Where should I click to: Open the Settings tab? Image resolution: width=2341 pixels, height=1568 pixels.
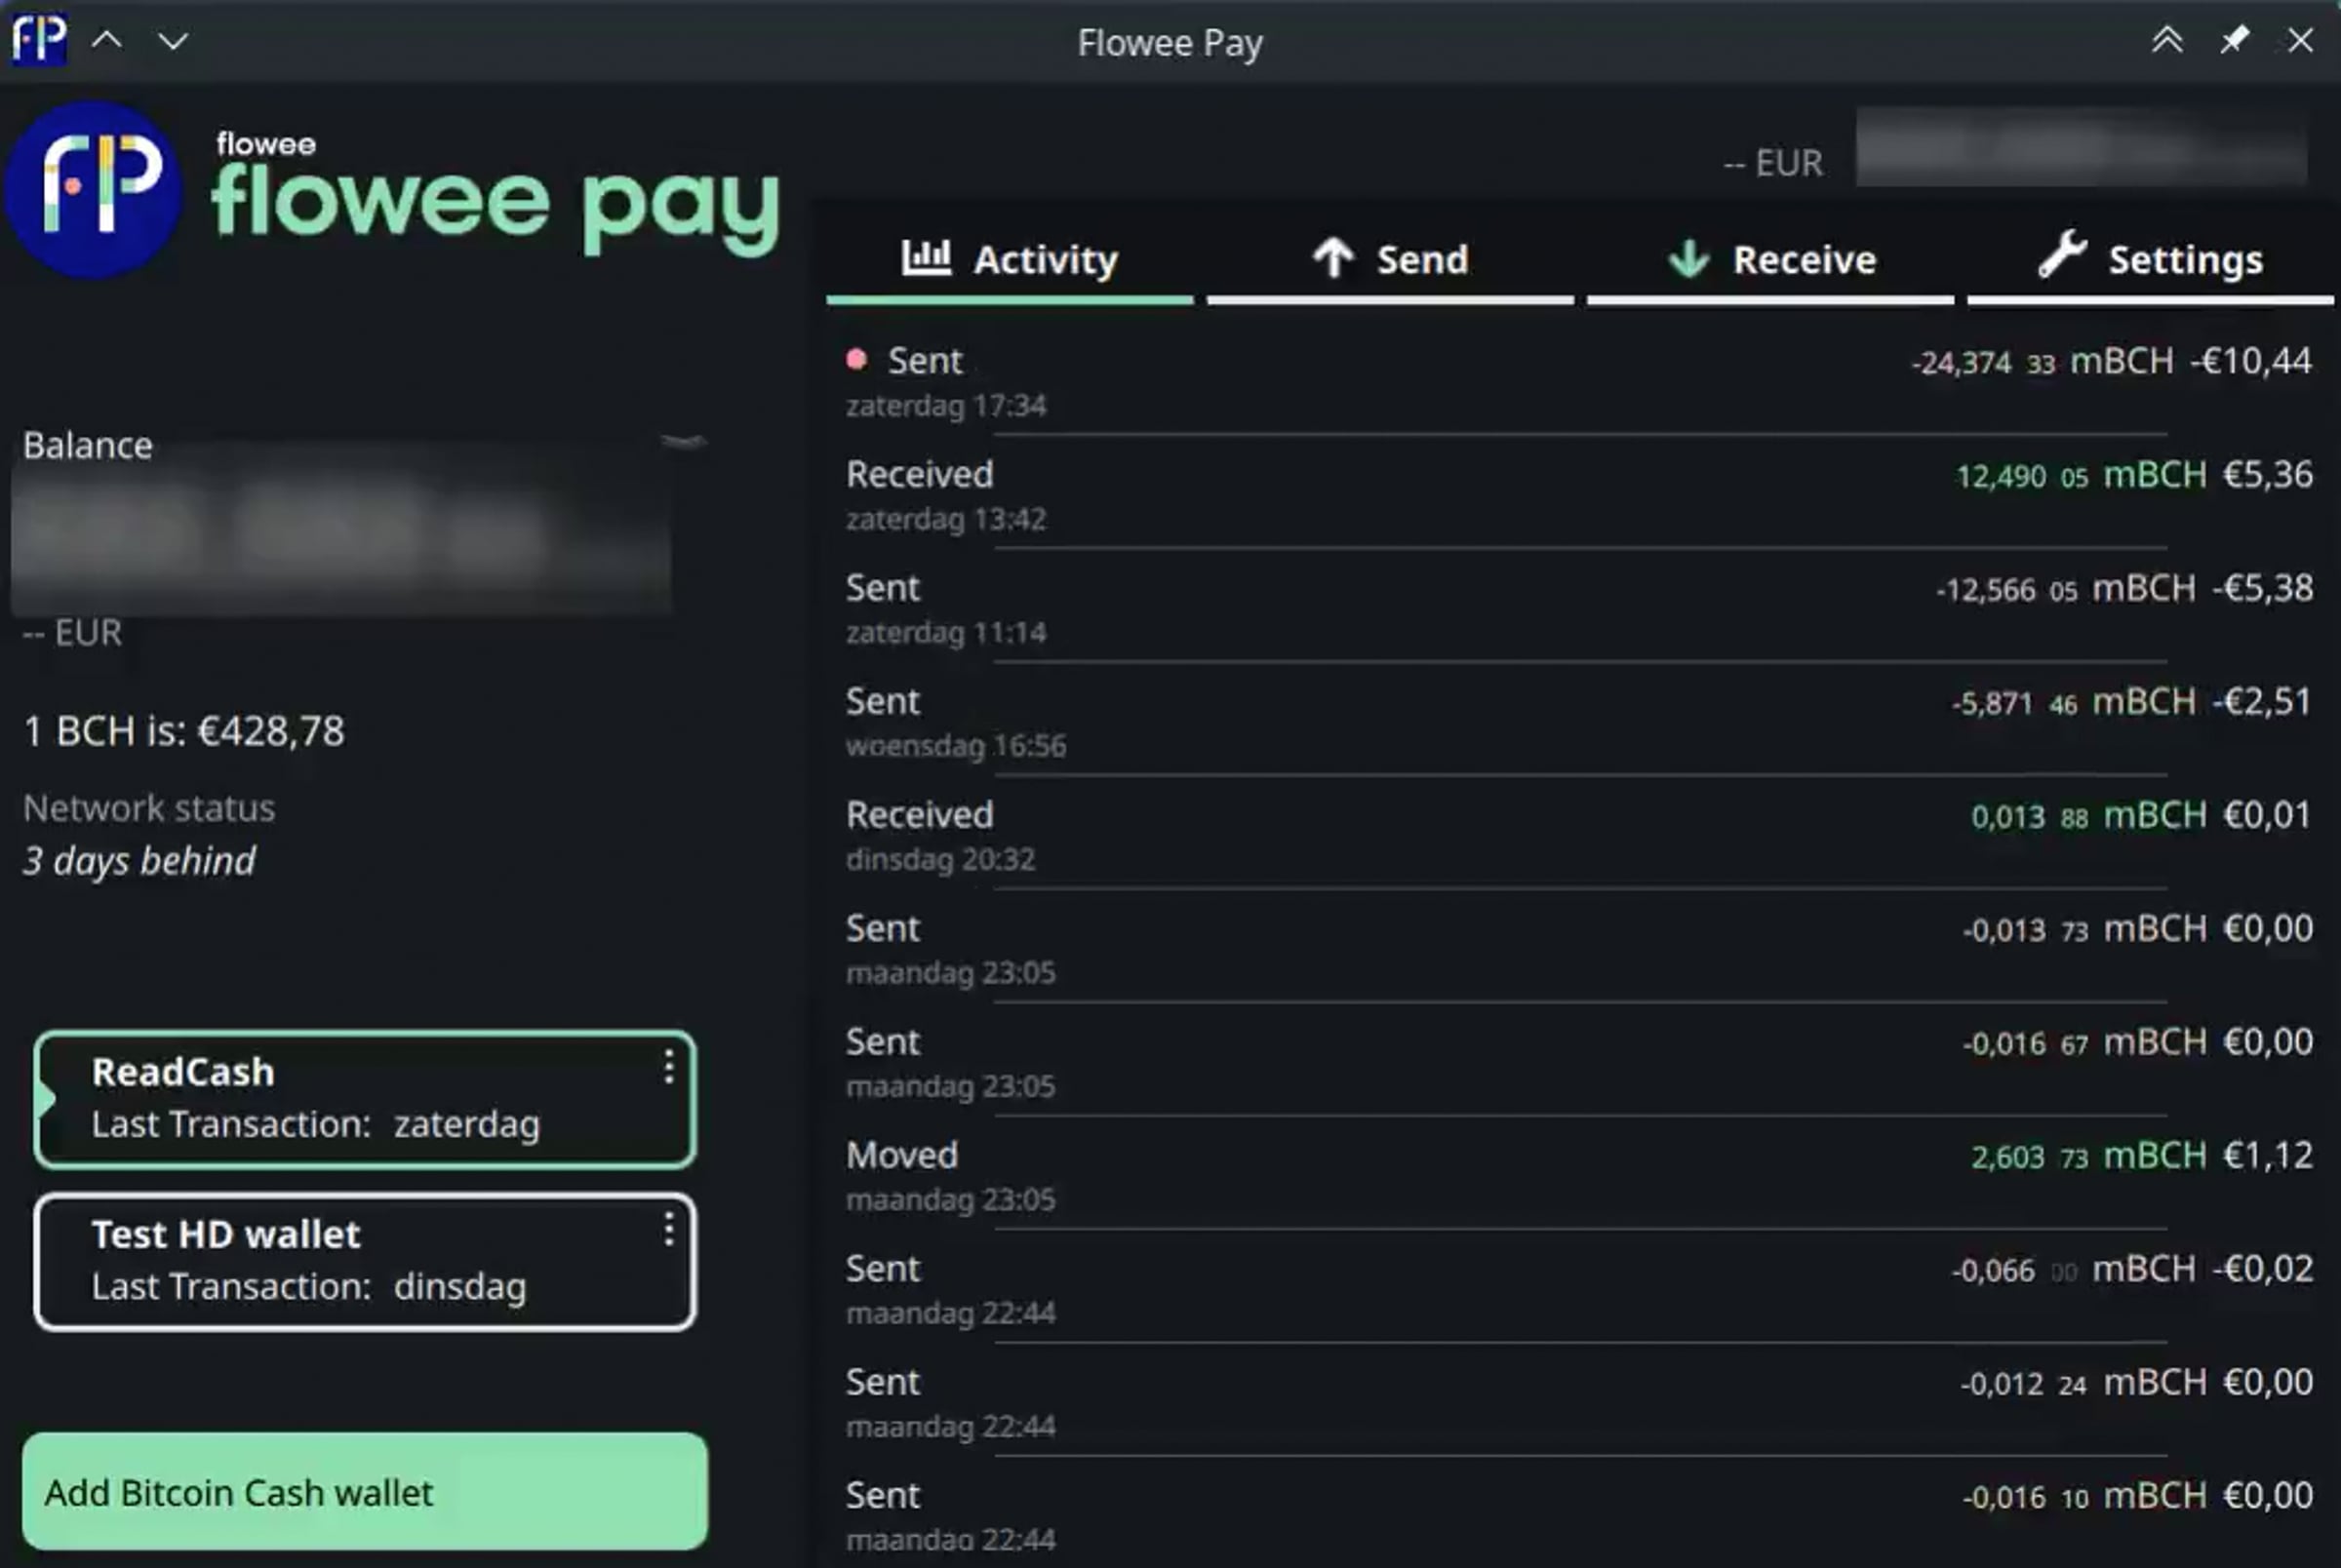point(2150,260)
